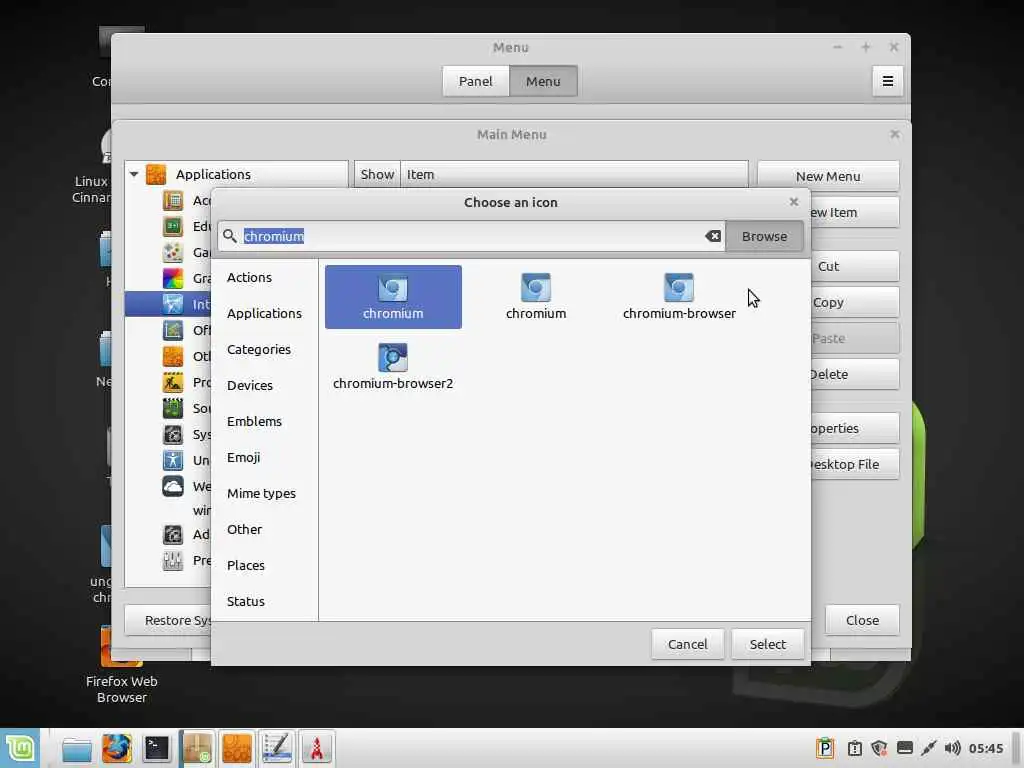
Task: Show the Emblems icon category
Action: pyautogui.click(x=254, y=421)
